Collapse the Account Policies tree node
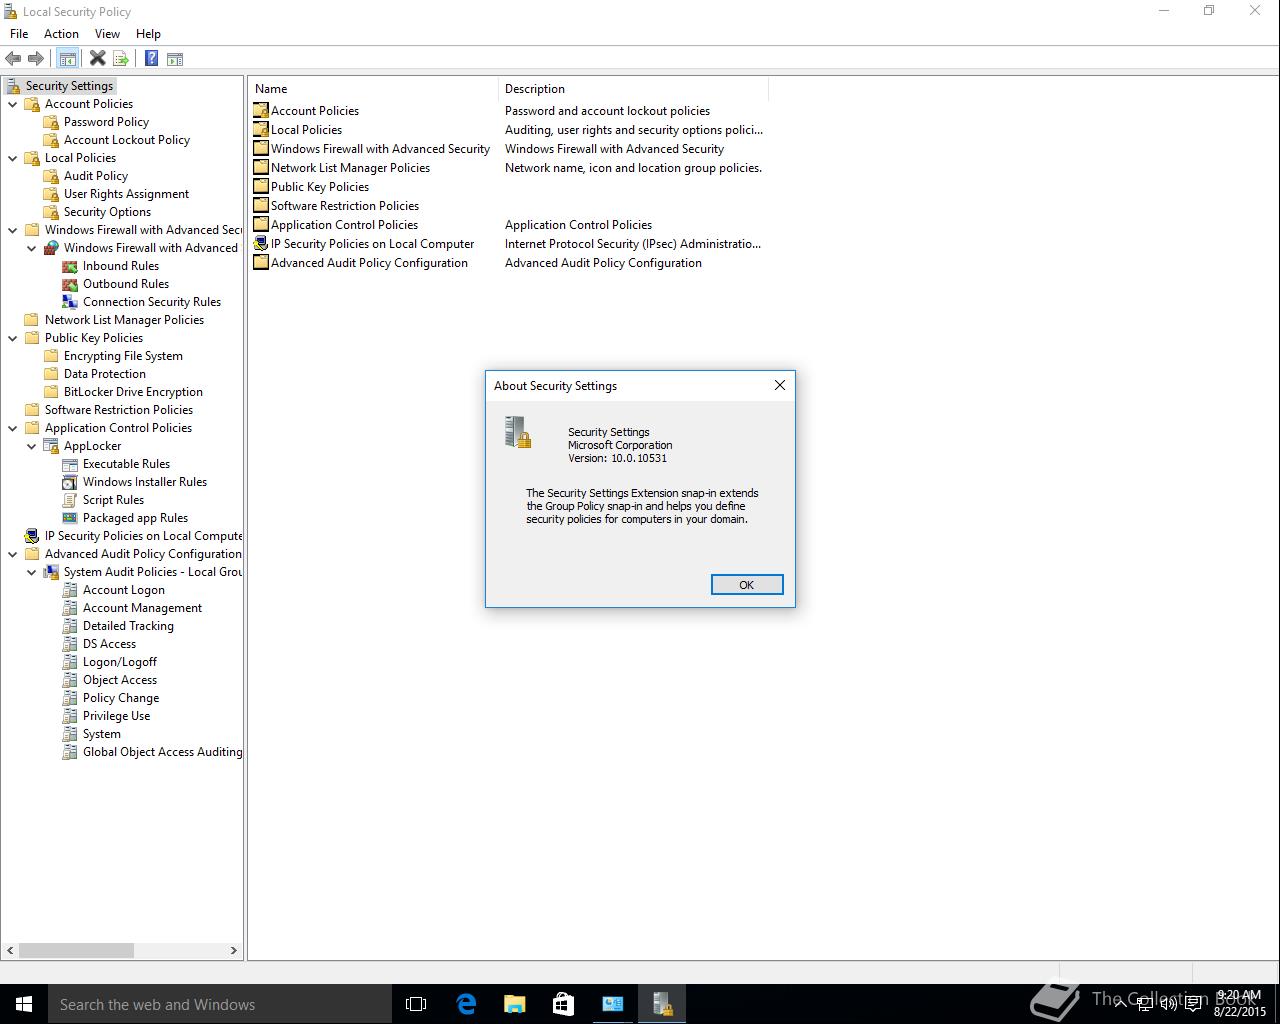 (13, 104)
